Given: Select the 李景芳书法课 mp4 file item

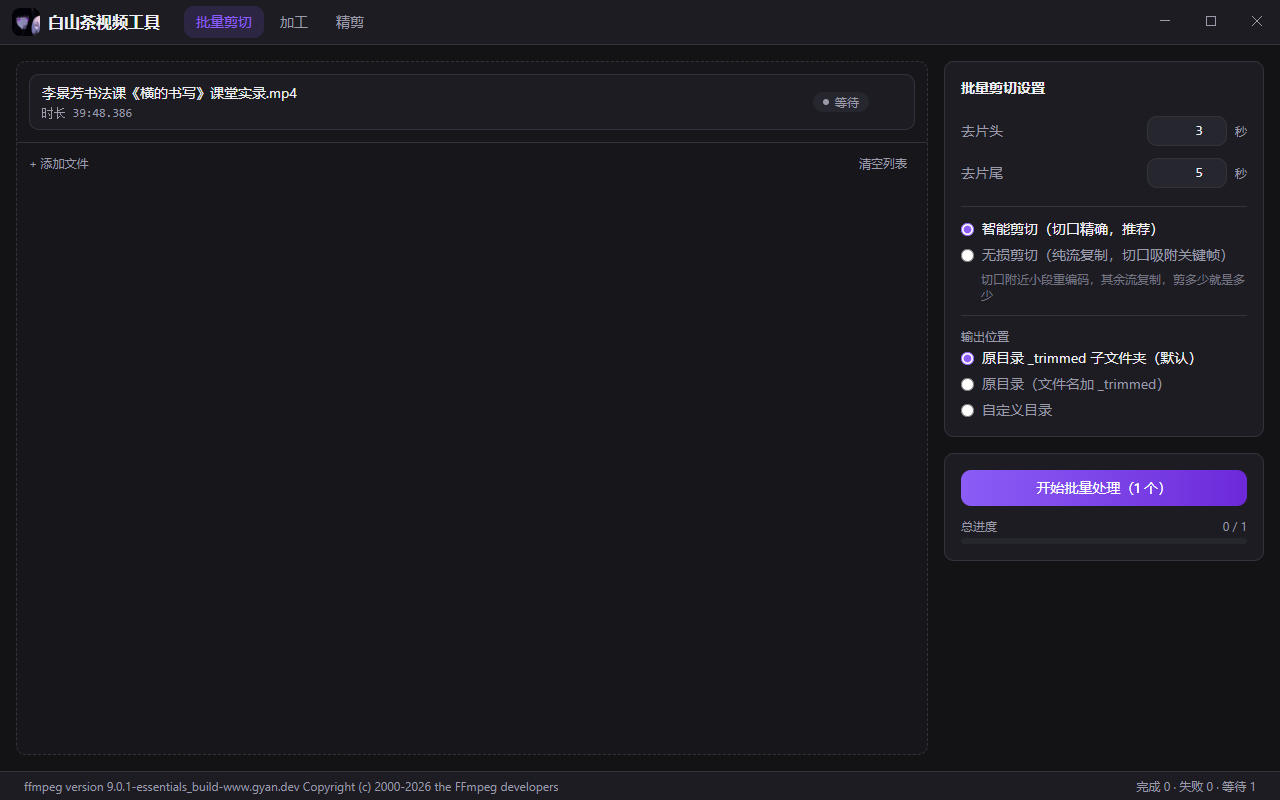Looking at the screenshot, I should [x=472, y=102].
